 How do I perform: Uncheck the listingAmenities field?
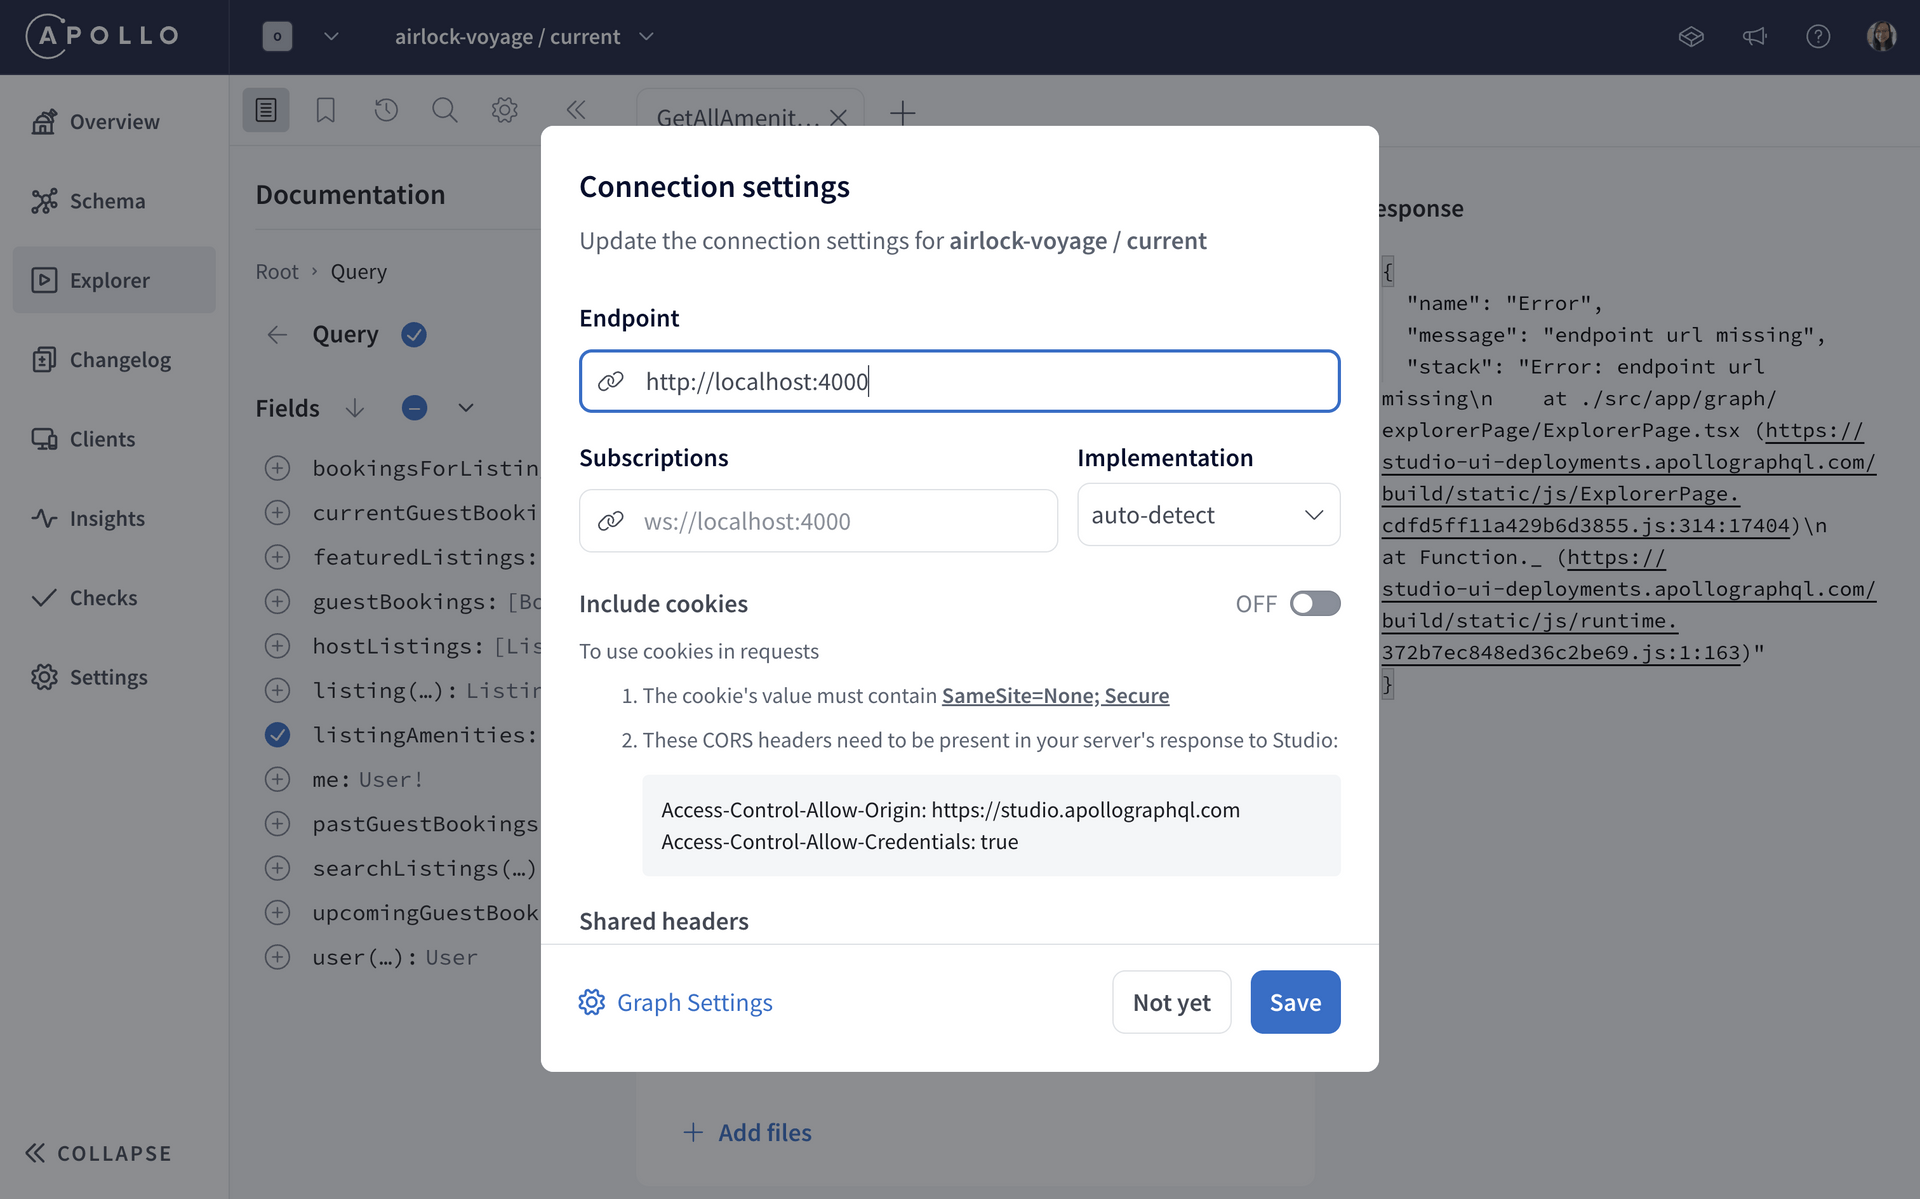[277, 735]
